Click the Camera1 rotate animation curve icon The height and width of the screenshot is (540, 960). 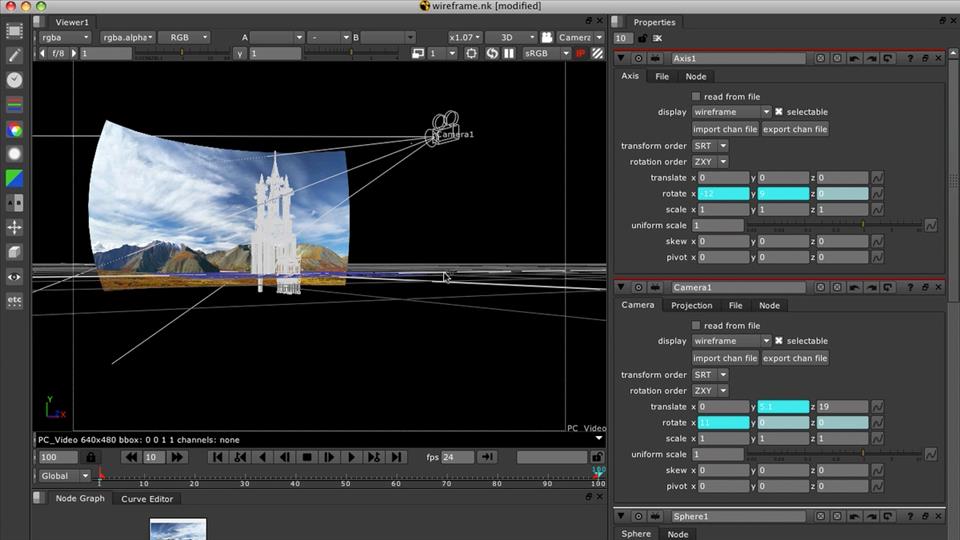coord(877,422)
